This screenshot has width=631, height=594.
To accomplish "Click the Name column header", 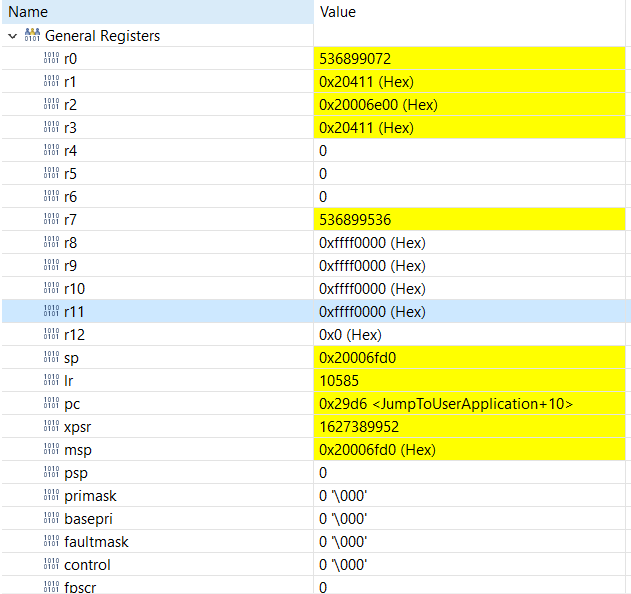I will coord(28,12).
